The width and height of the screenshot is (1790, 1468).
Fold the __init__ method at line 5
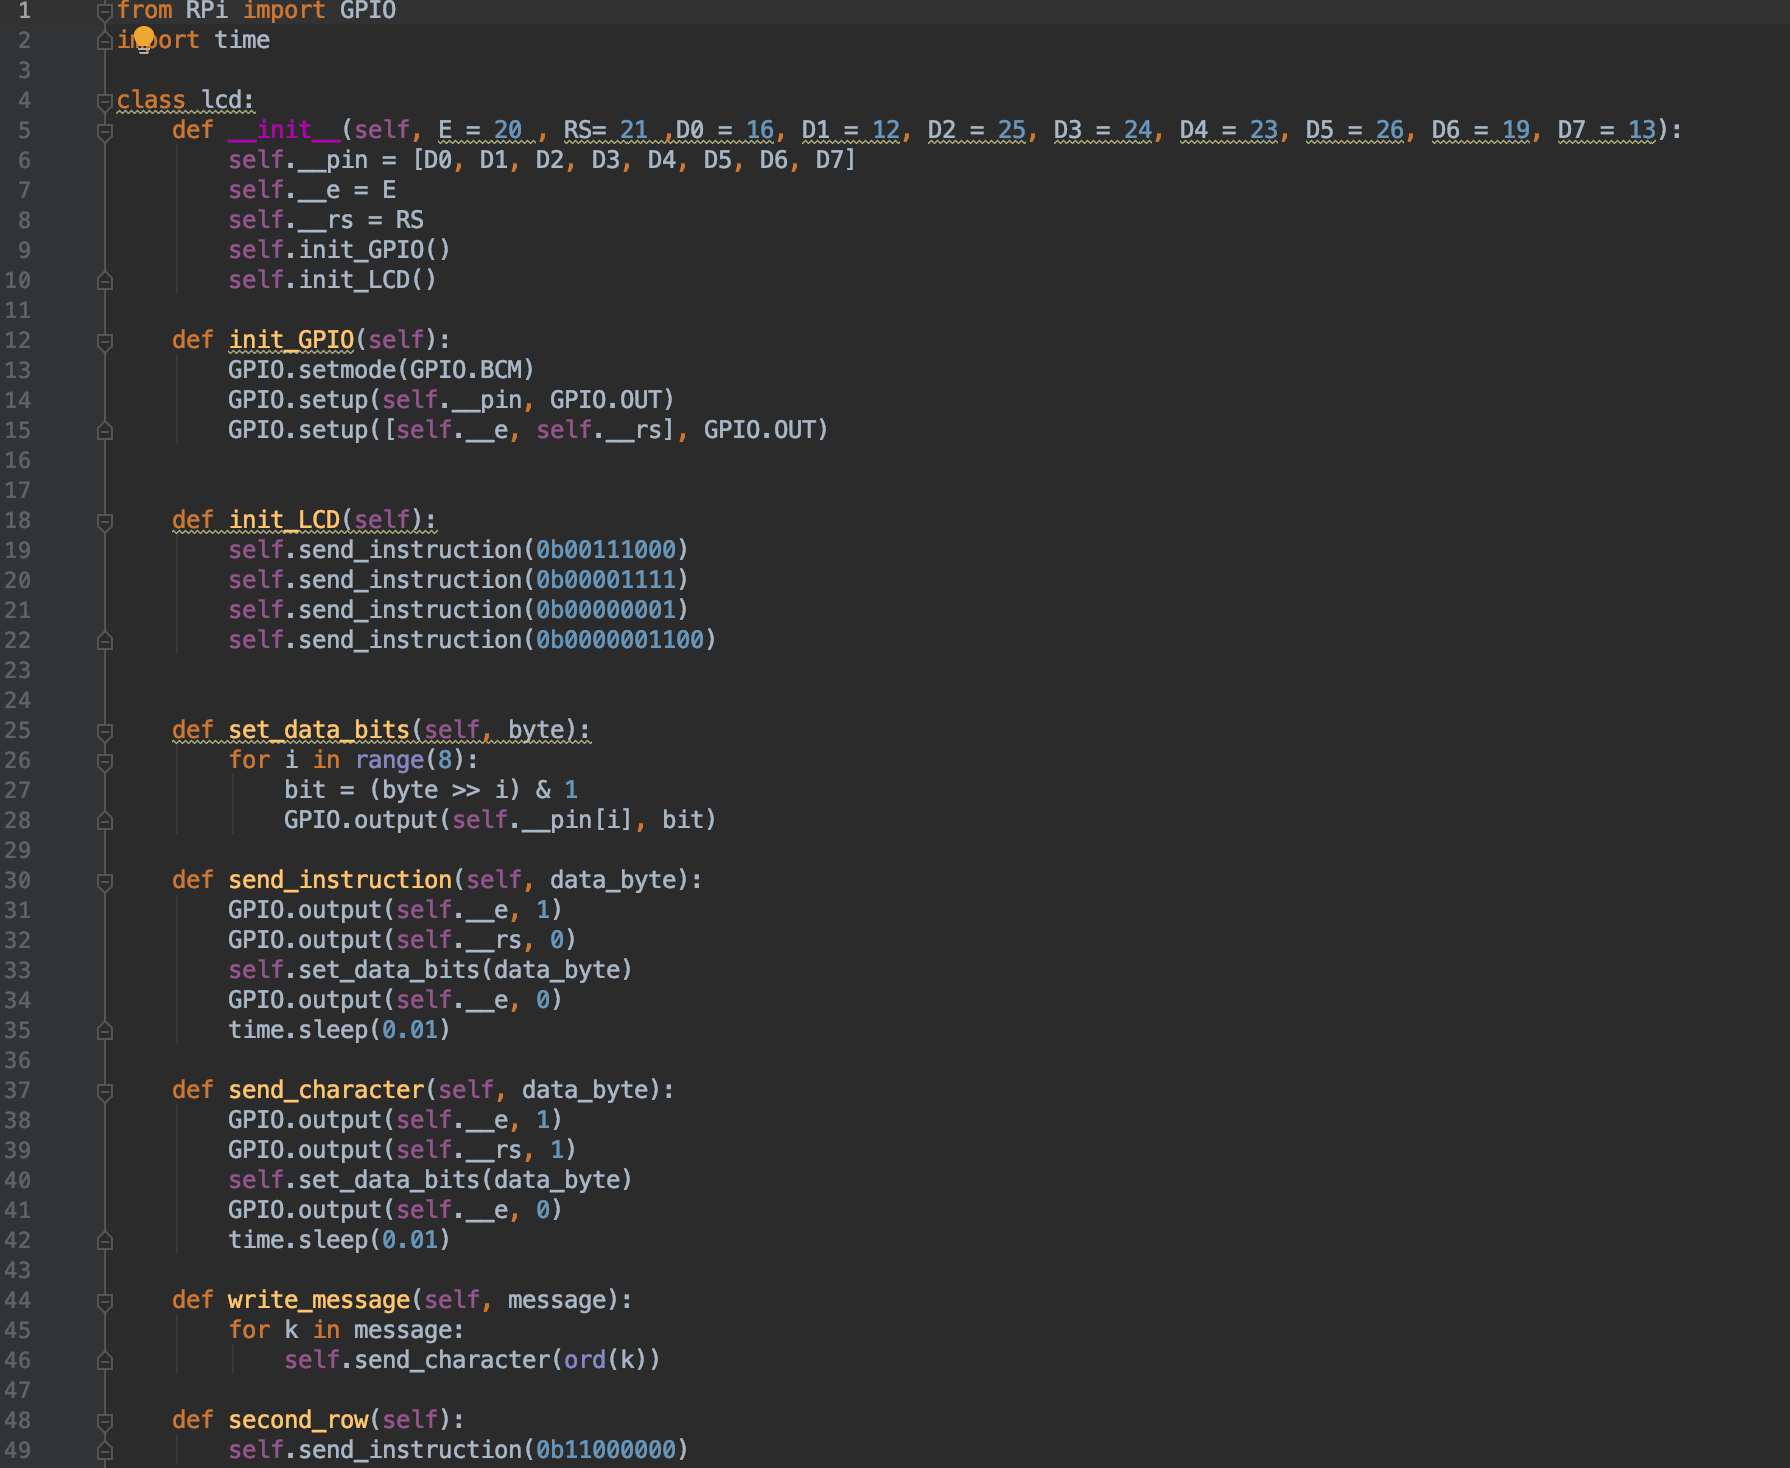coord(104,131)
